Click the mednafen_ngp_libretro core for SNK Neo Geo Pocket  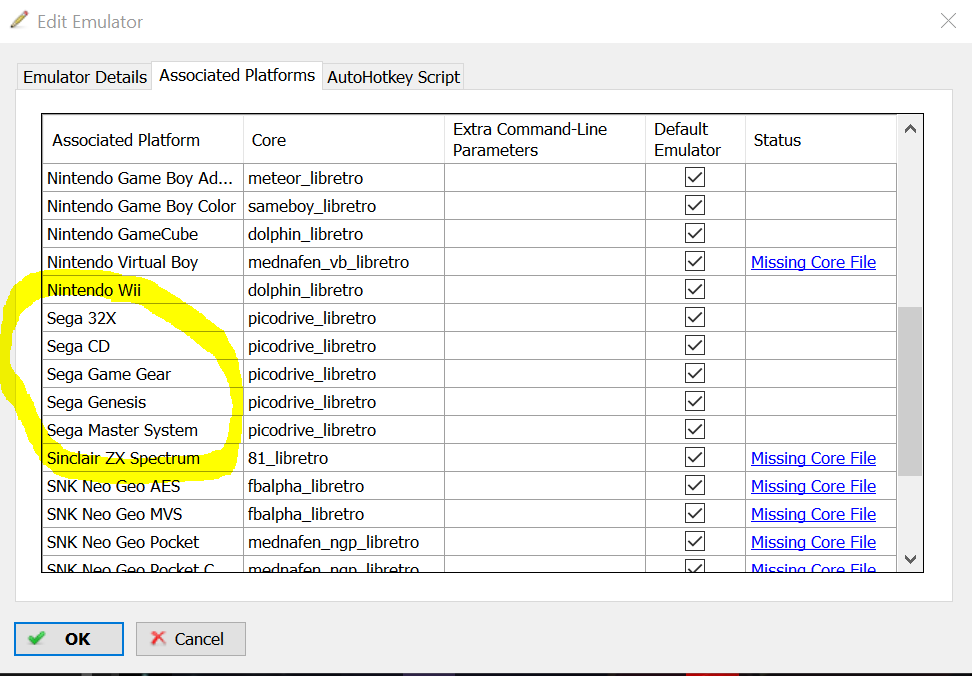click(344, 542)
